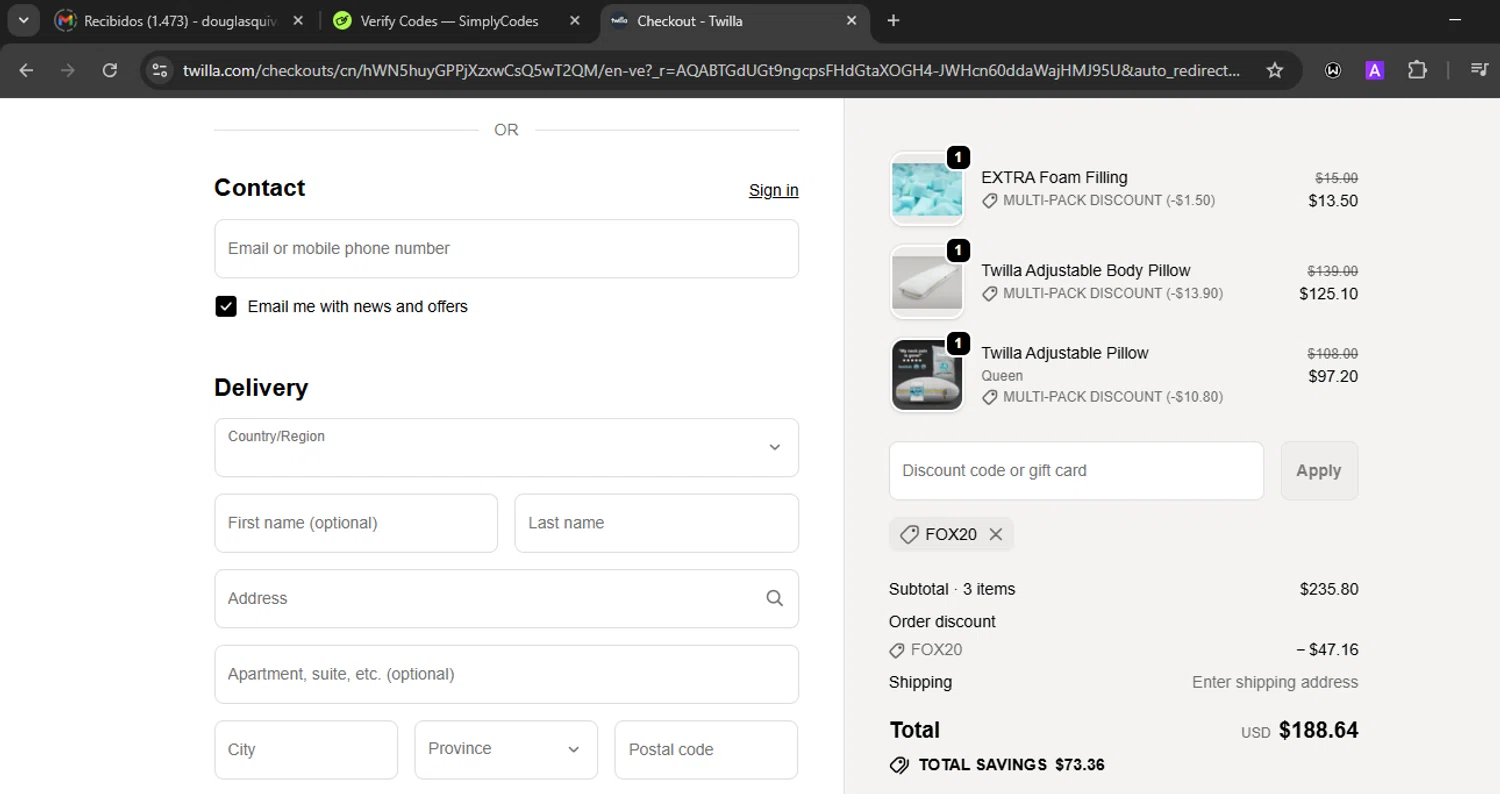Close the Gmail Recibidos tab
The image size is (1500, 794).
point(298,20)
